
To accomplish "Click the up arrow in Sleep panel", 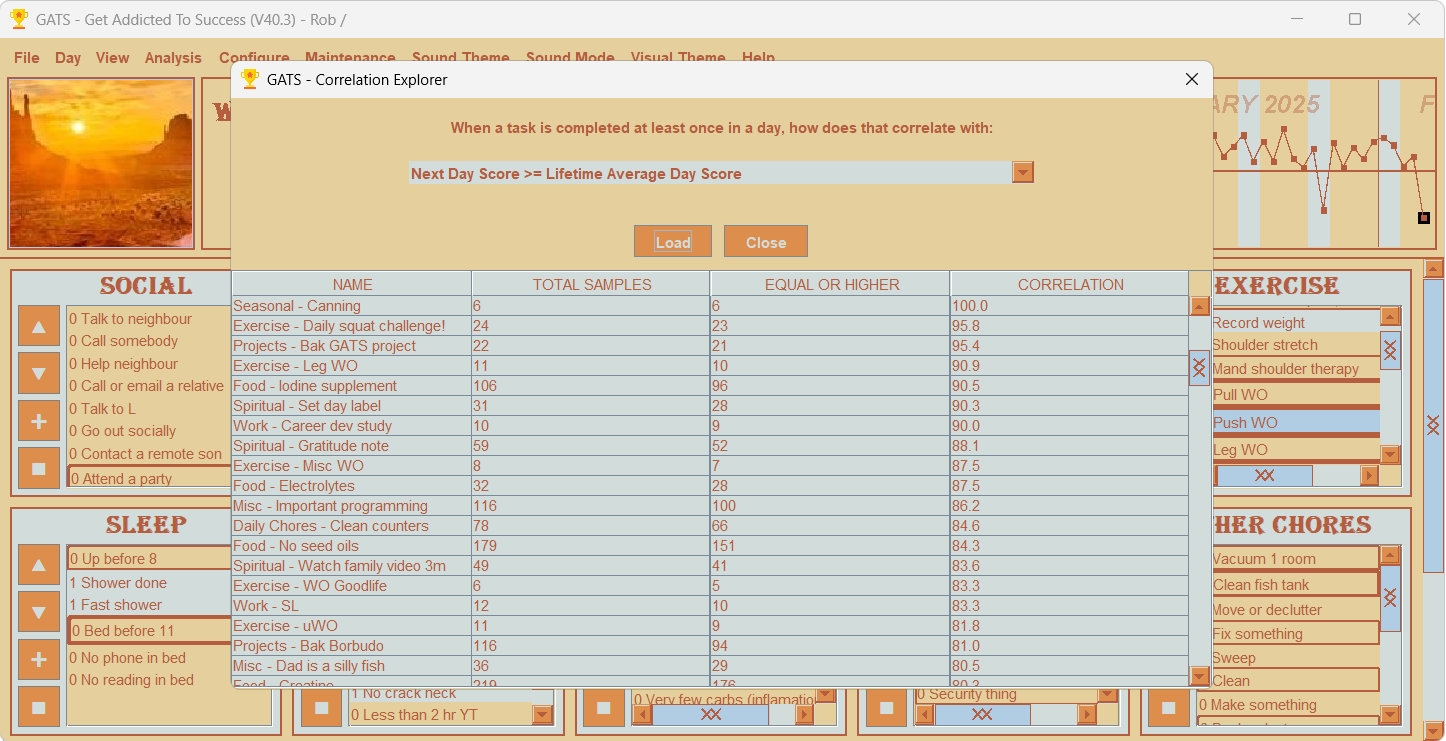I will [39, 565].
